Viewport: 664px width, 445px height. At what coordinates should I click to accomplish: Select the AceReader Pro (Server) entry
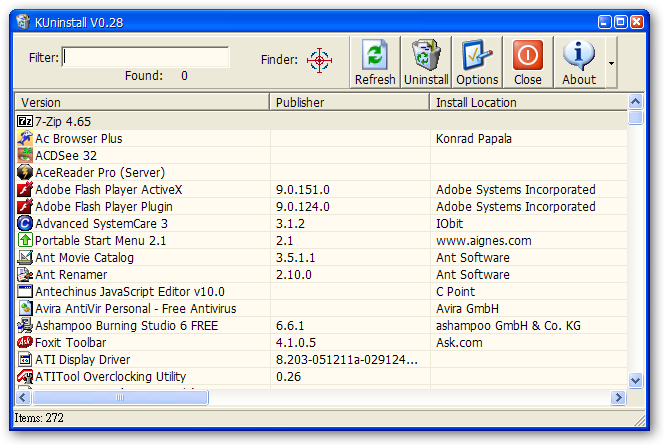coord(100,172)
